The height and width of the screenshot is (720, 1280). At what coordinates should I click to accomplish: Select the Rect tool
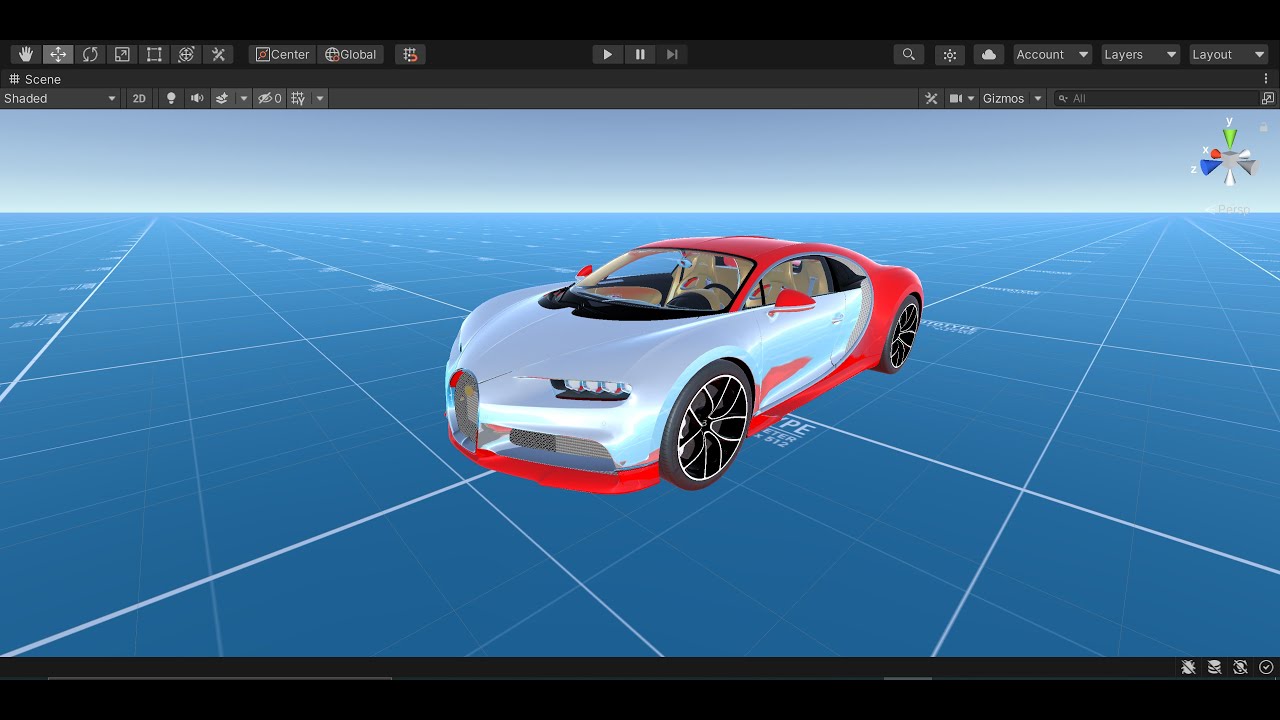pyautogui.click(x=154, y=54)
